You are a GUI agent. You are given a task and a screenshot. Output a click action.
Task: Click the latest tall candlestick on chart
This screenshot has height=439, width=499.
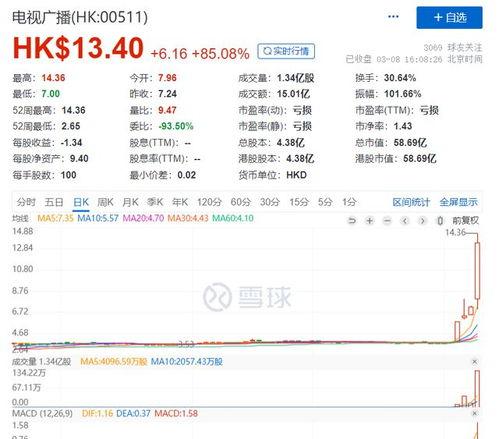(x=477, y=271)
